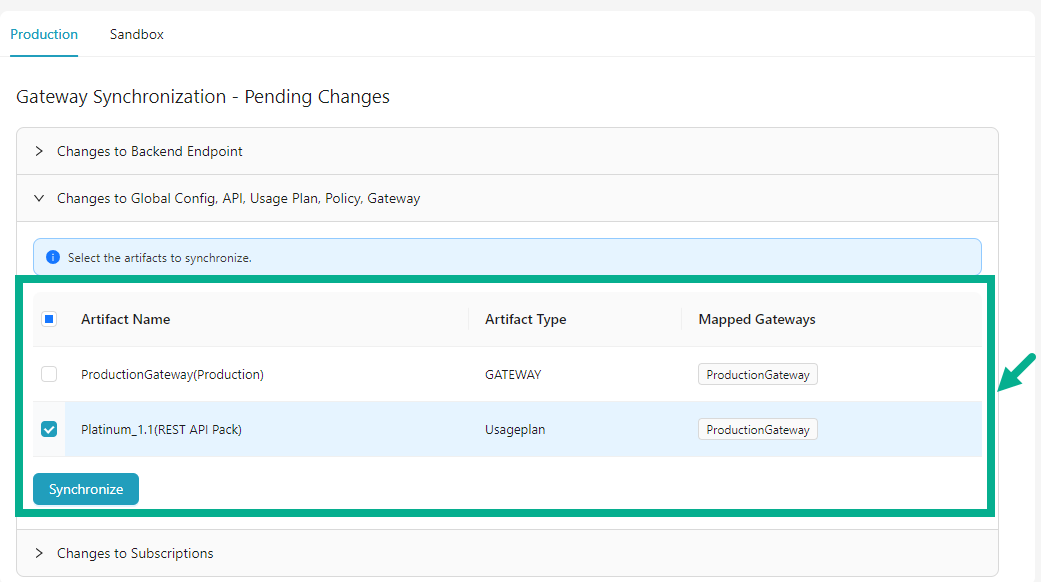Click the blue info icon in the banner
The width and height of the screenshot is (1041, 582).
pos(53,257)
